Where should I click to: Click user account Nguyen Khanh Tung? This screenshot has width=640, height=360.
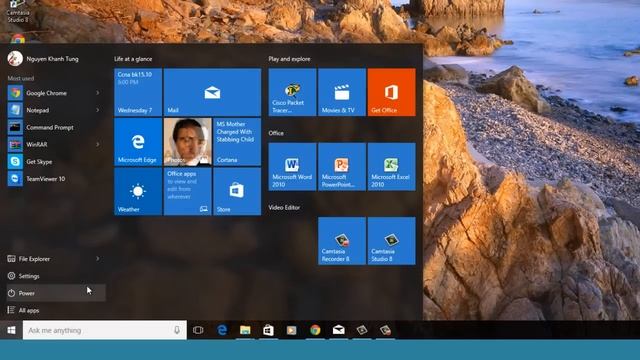(x=43, y=59)
